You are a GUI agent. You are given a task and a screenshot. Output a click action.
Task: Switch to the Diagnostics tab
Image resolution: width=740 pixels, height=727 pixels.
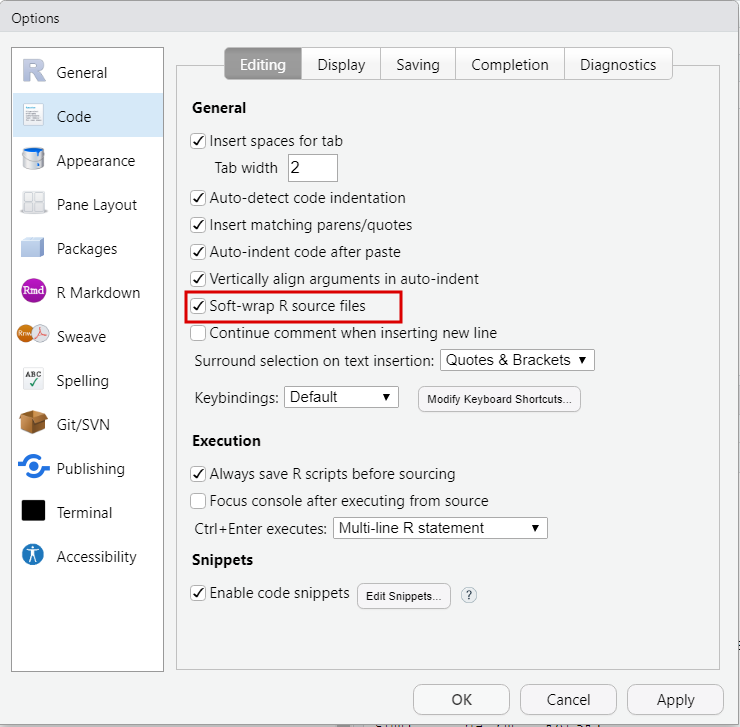click(618, 65)
